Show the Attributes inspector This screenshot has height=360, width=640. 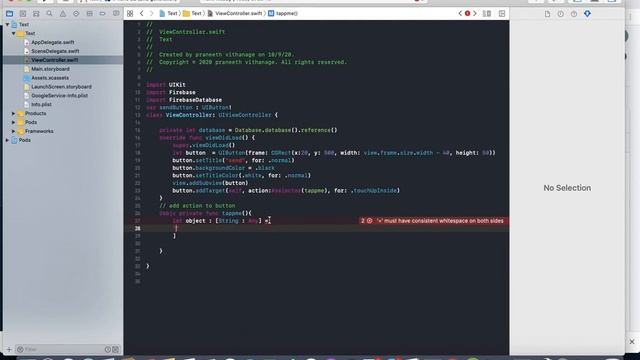click(x=587, y=14)
